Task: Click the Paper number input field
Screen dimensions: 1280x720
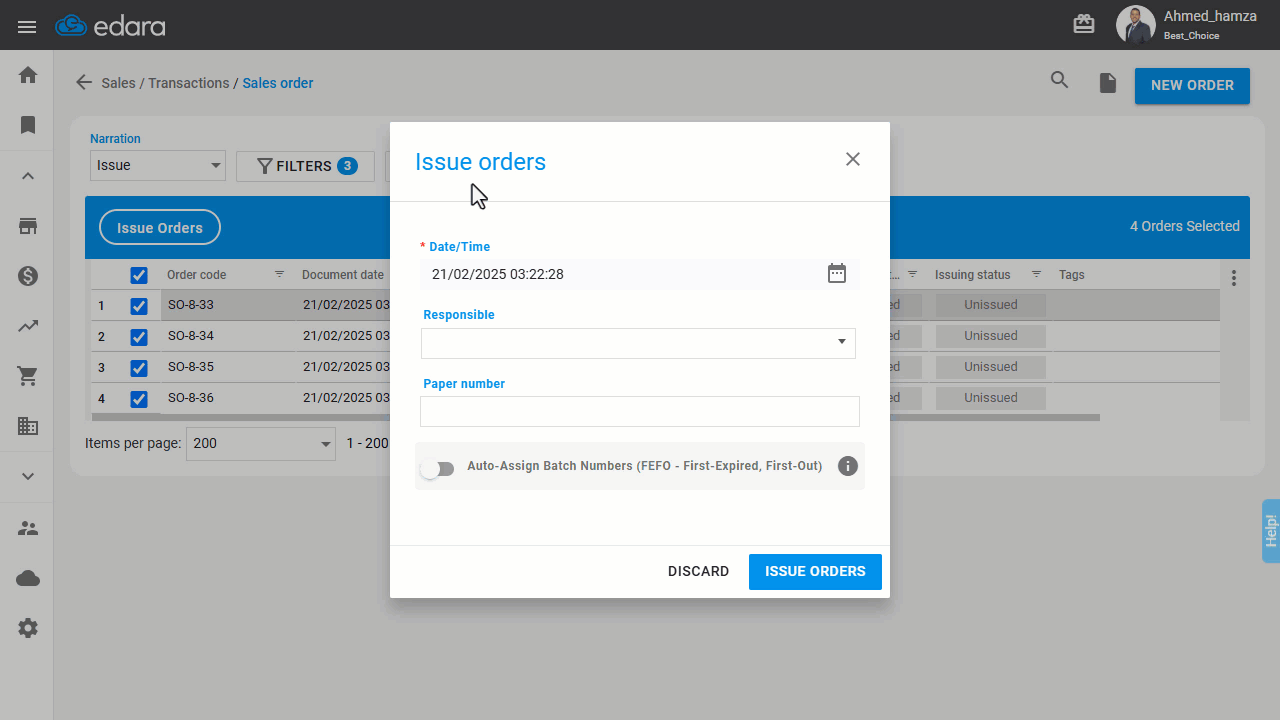Action: pos(640,411)
